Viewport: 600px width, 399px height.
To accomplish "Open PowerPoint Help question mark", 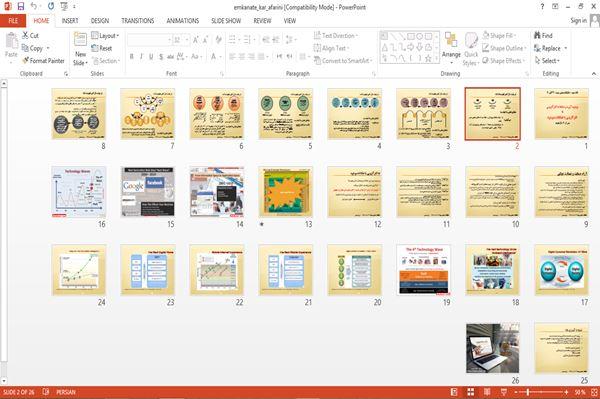I will 542,7.
